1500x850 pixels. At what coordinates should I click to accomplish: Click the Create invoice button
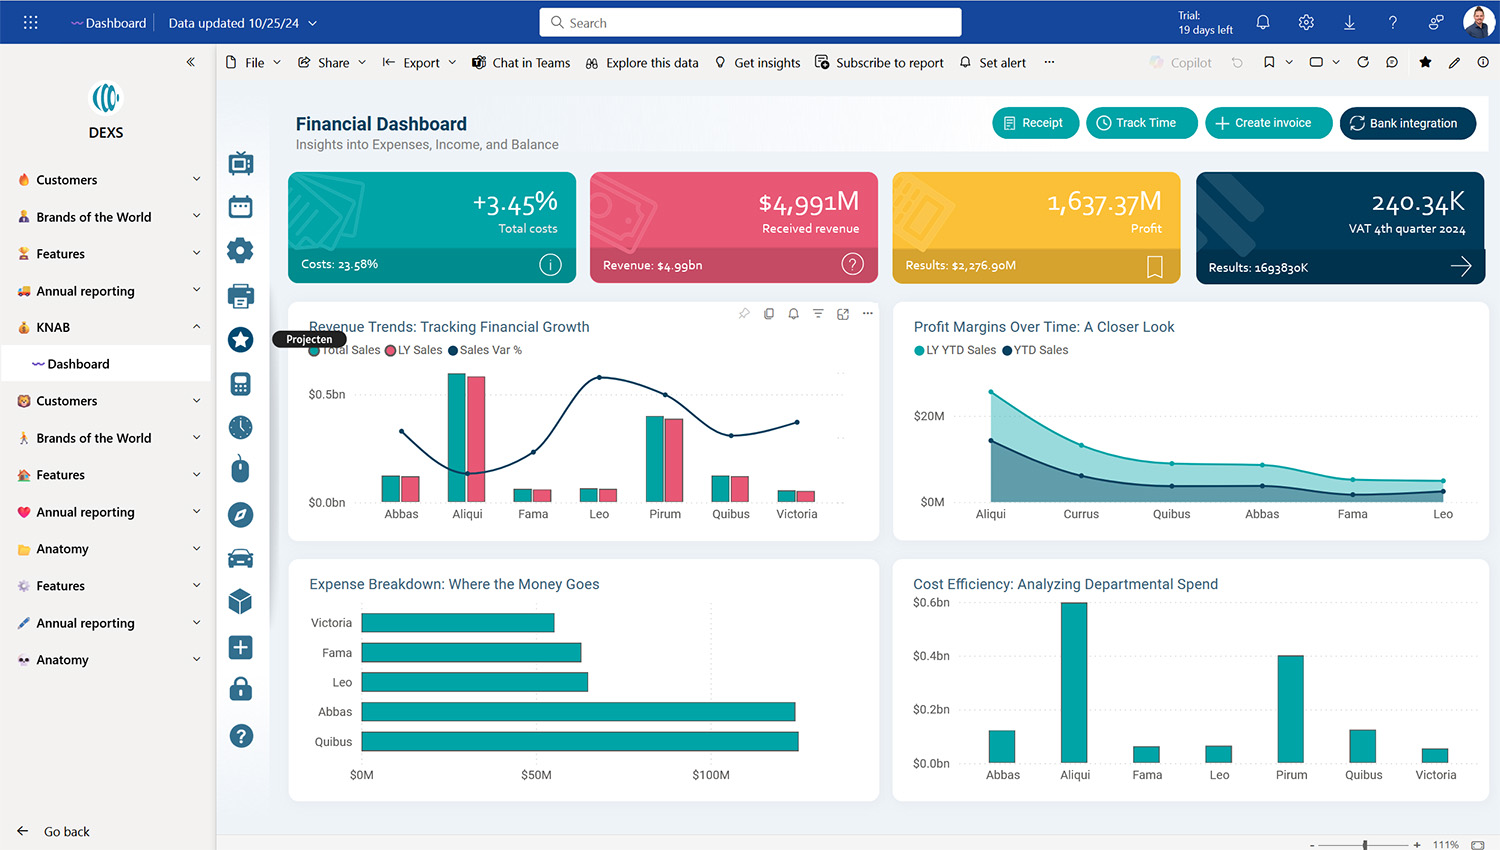[x=1268, y=122]
